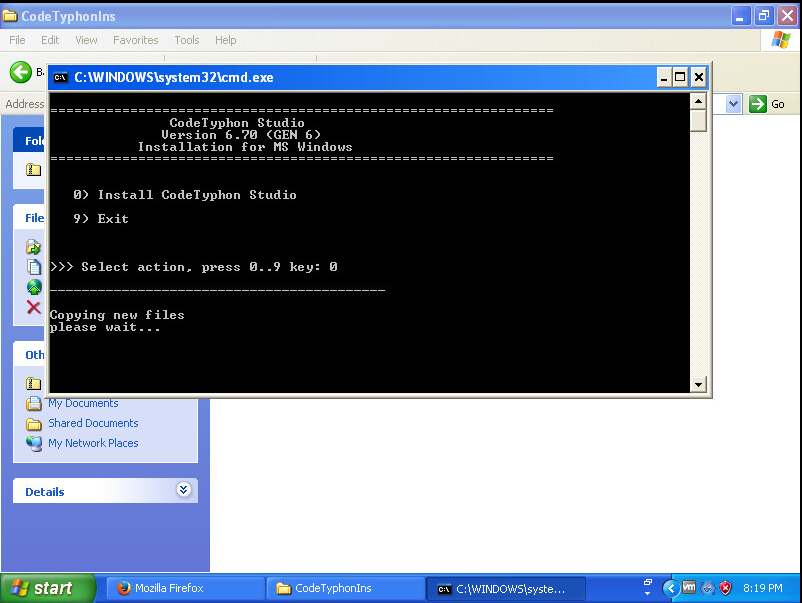Open the View menu
Image resolution: width=802 pixels, height=603 pixels.
pyautogui.click(x=86, y=40)
